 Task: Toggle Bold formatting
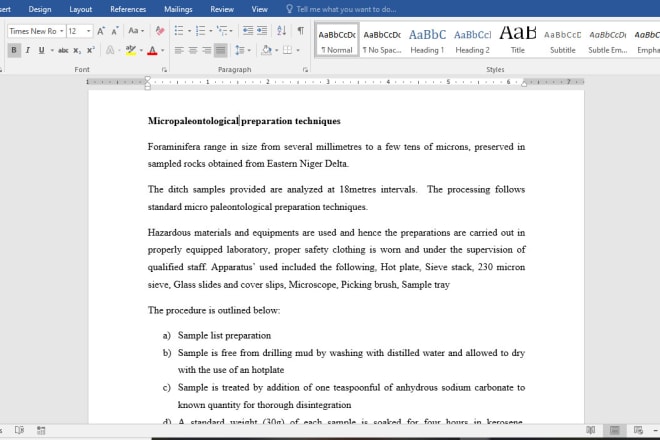tap(14, 51)
